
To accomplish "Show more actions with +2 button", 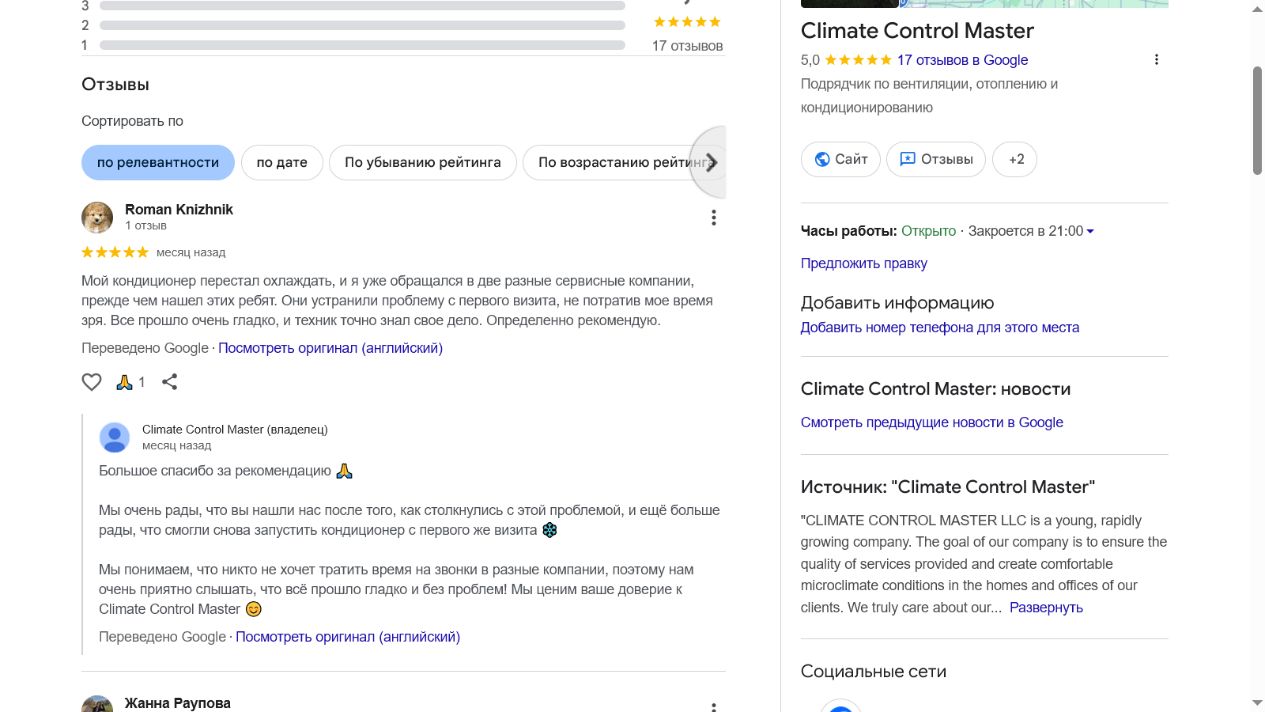I will [1015, 159].
